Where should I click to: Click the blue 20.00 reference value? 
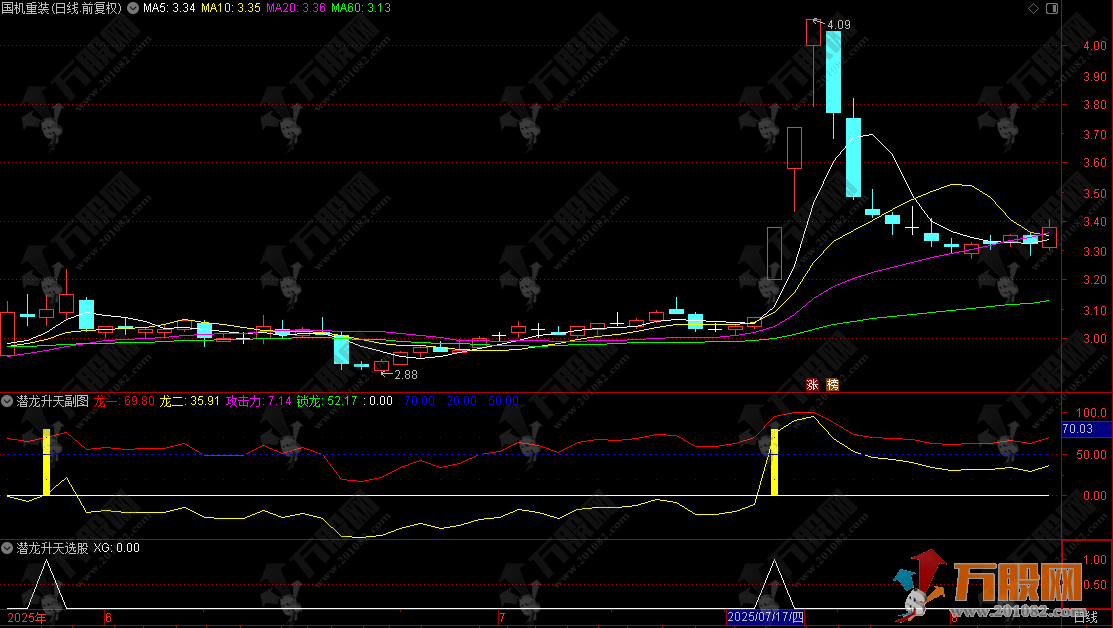pyautogui.click(x=461, y=401)
